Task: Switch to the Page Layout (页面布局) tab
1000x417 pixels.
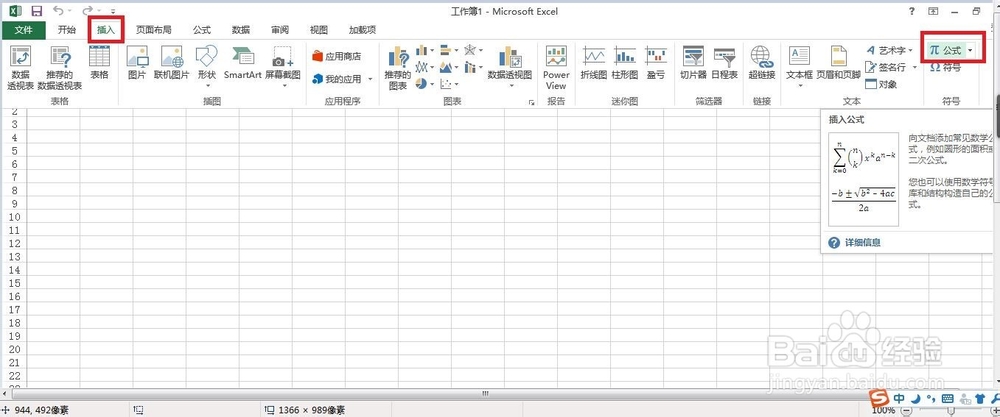Action: pyautogui.click(x=154, y=29)
